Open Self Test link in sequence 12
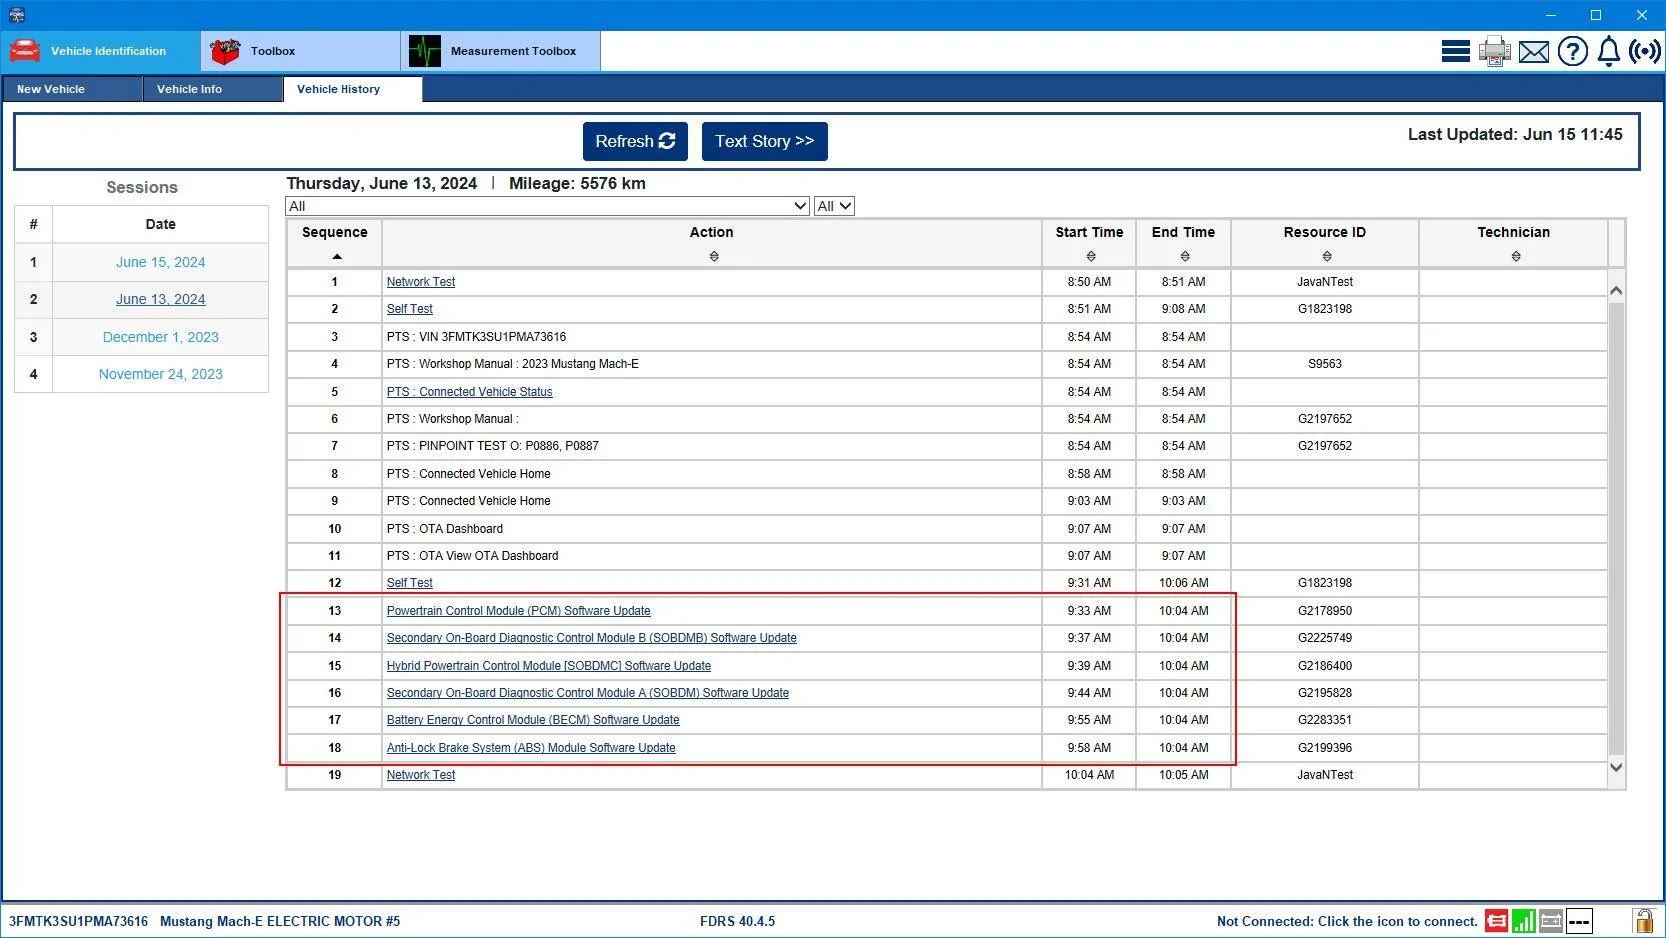The height and width of the screenshot is (938, 1666). click(x=410, y=583)
